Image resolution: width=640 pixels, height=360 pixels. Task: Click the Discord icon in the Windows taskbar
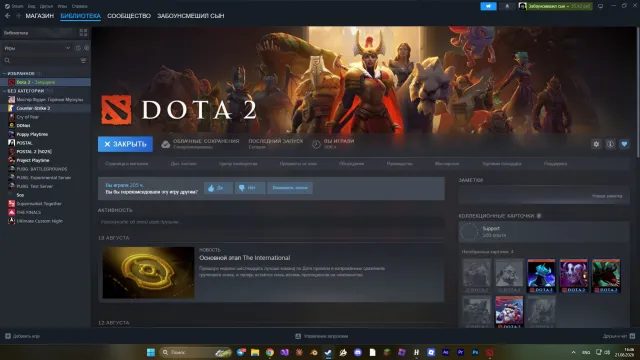click(x=358, y=352)
